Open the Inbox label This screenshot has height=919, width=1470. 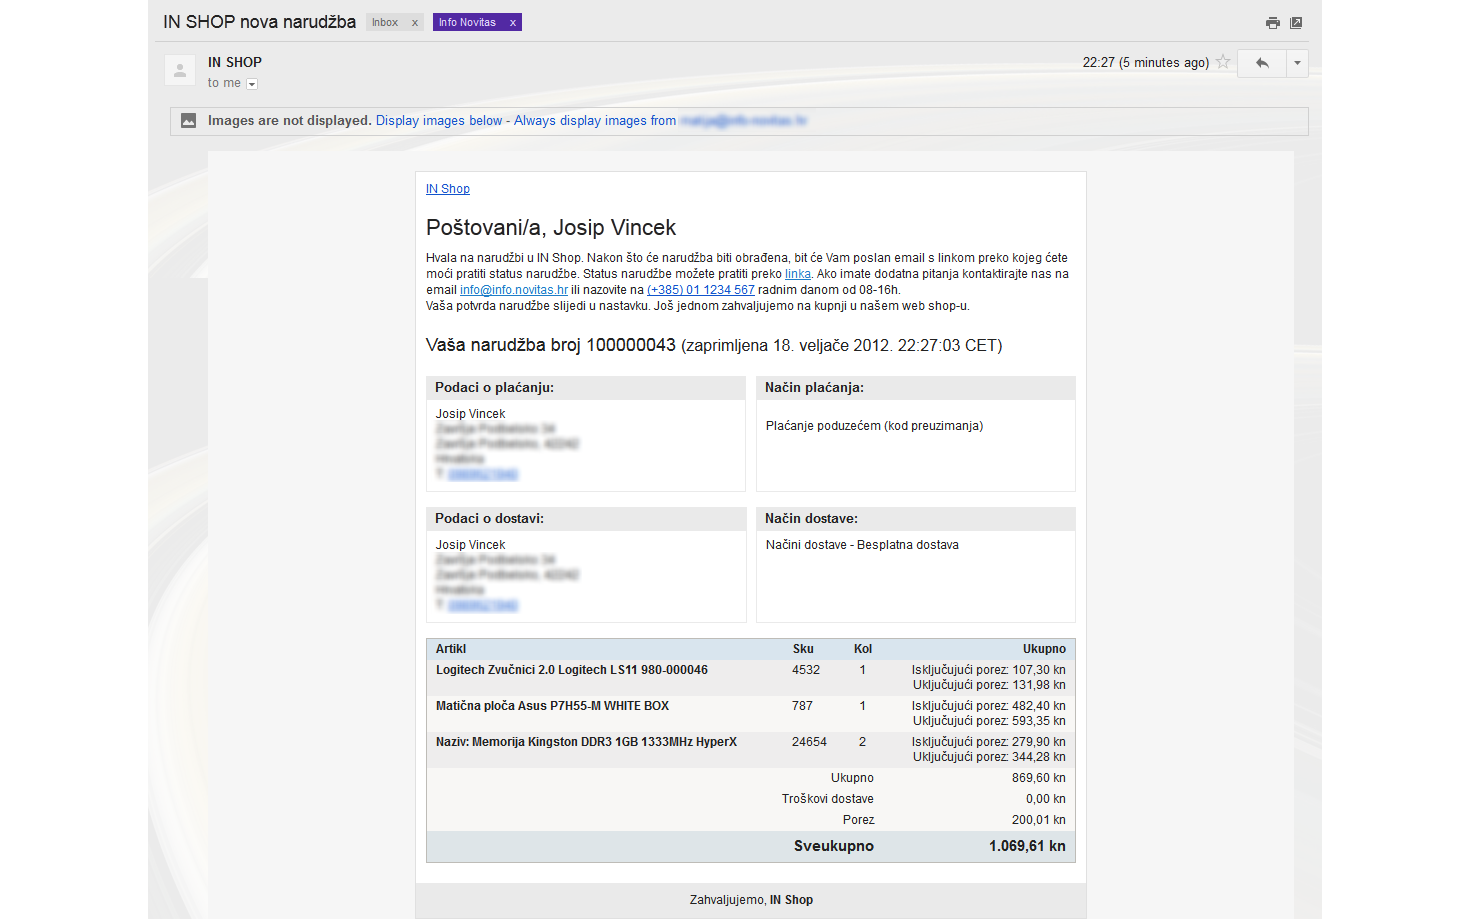coord(385,22)
